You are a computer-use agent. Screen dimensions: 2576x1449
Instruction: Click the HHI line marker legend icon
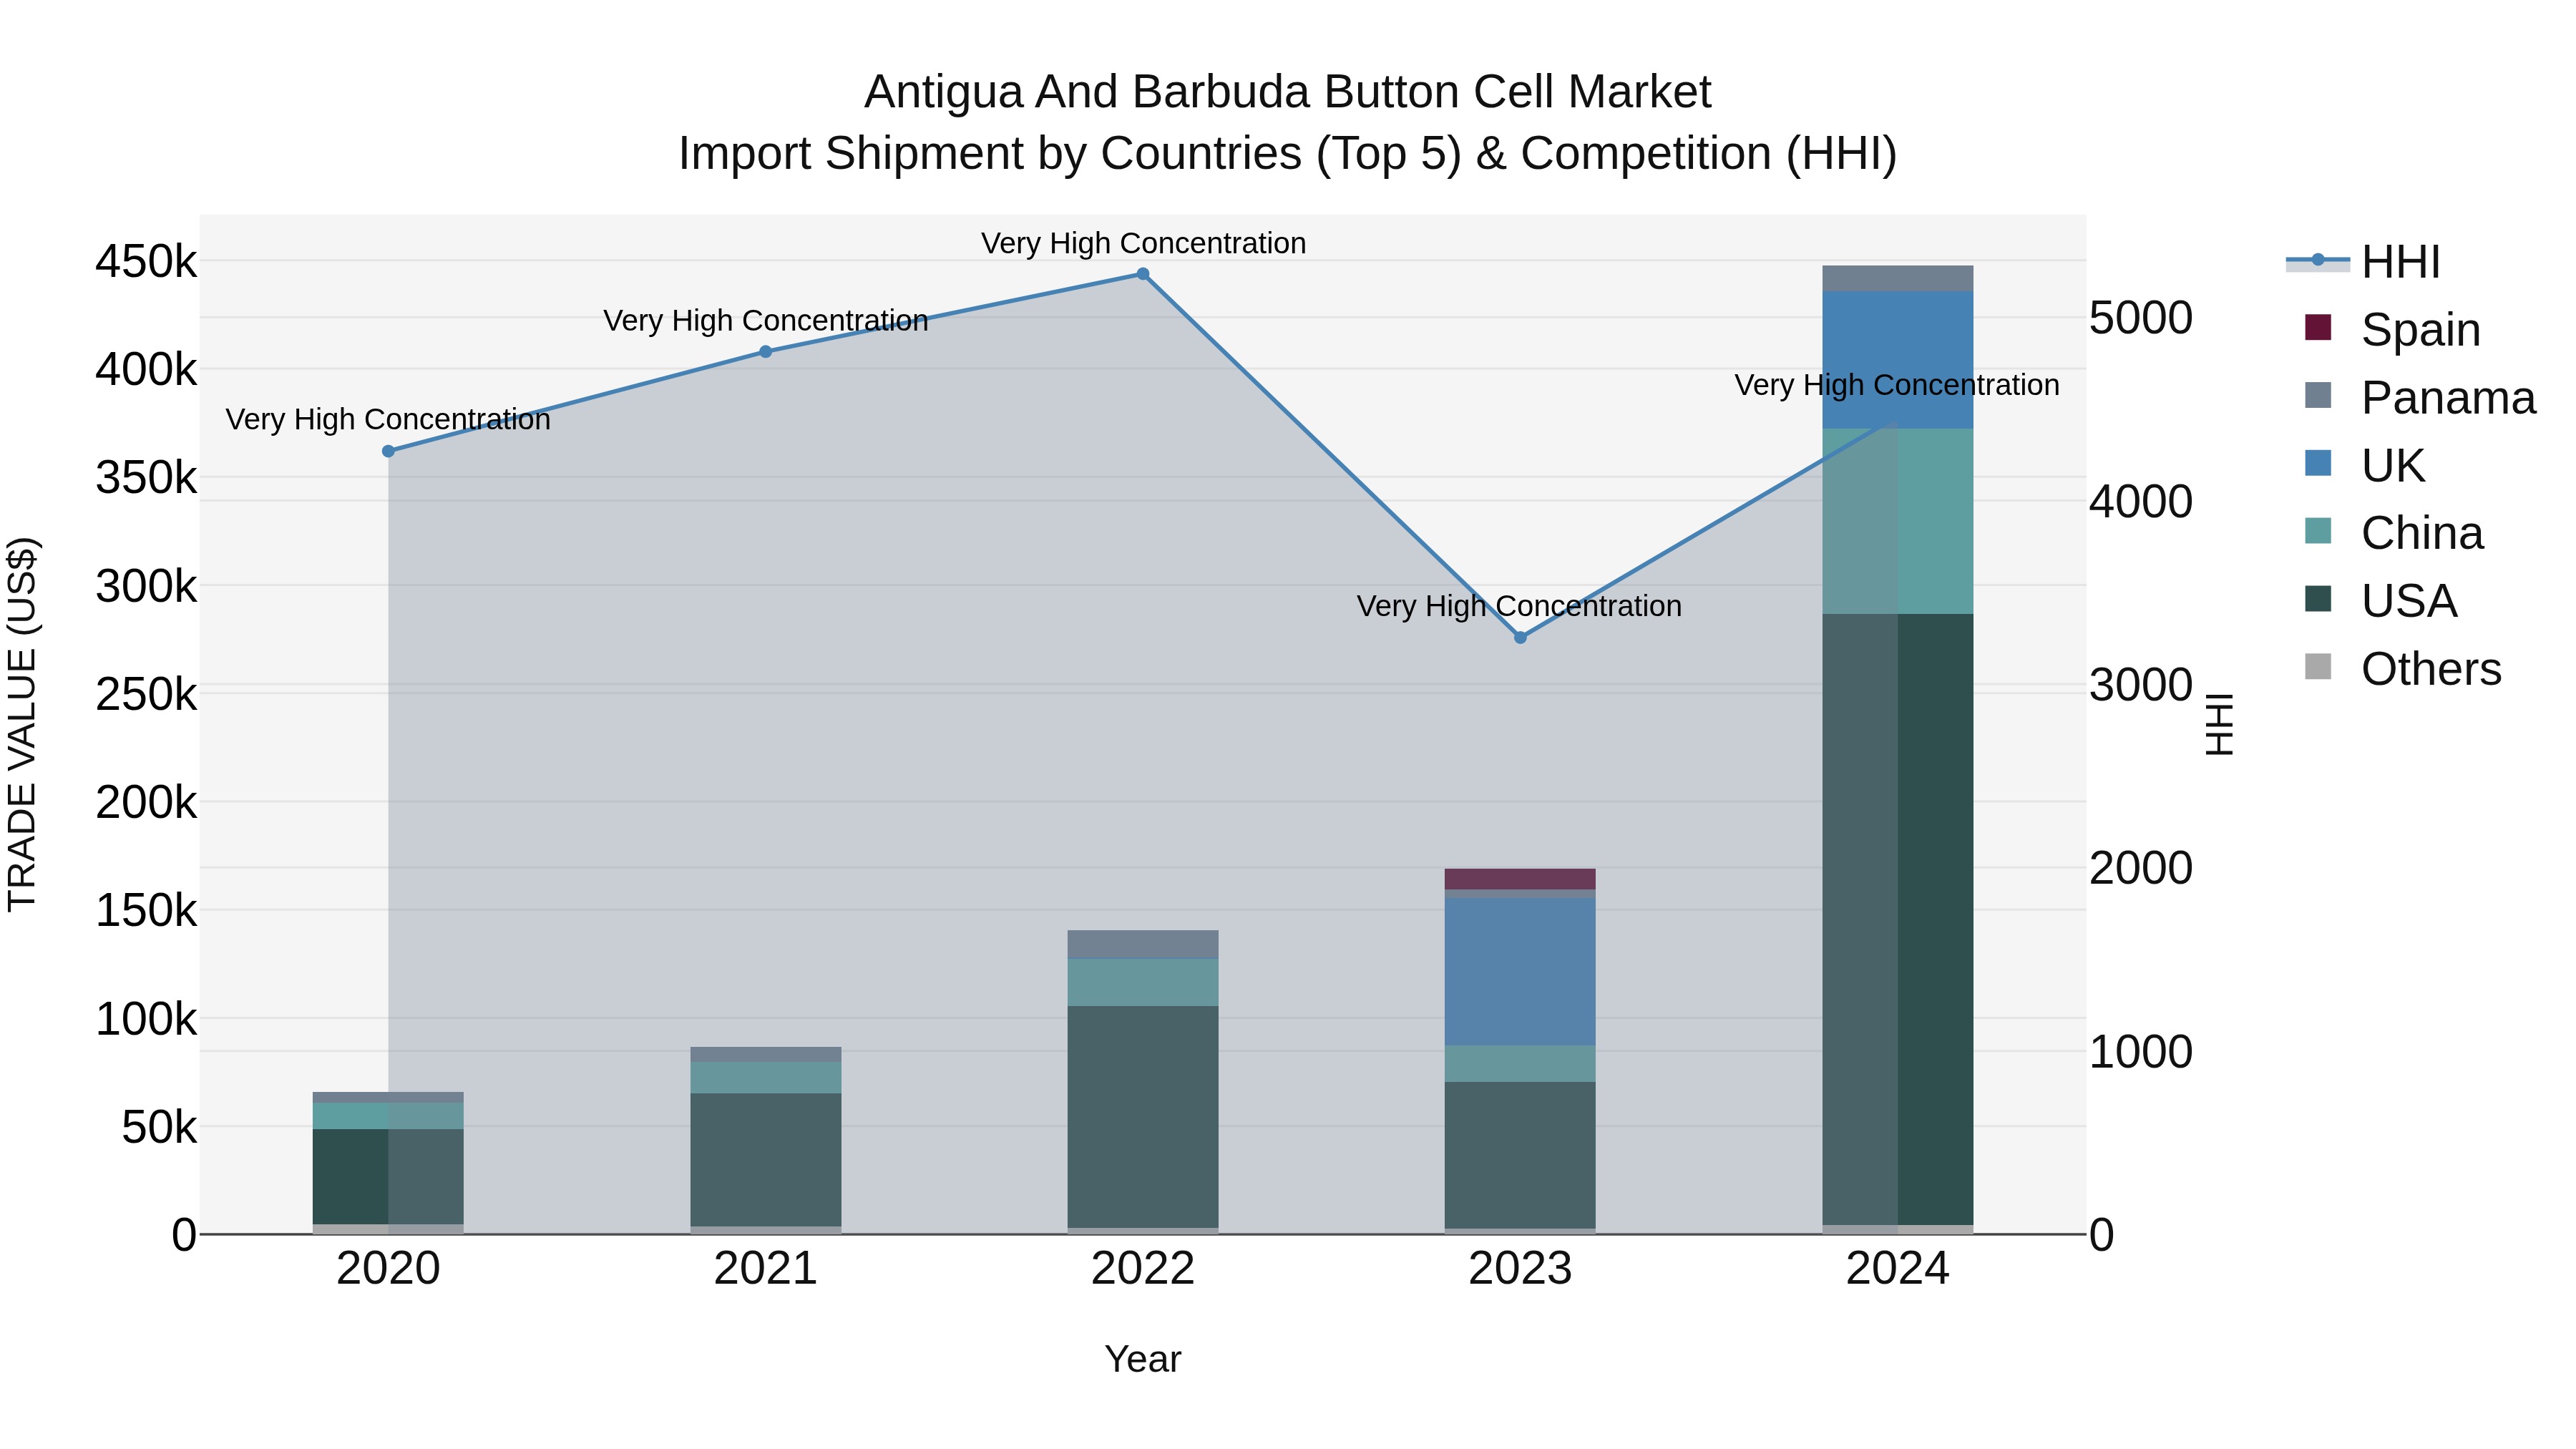click(x=2317, y=261)
